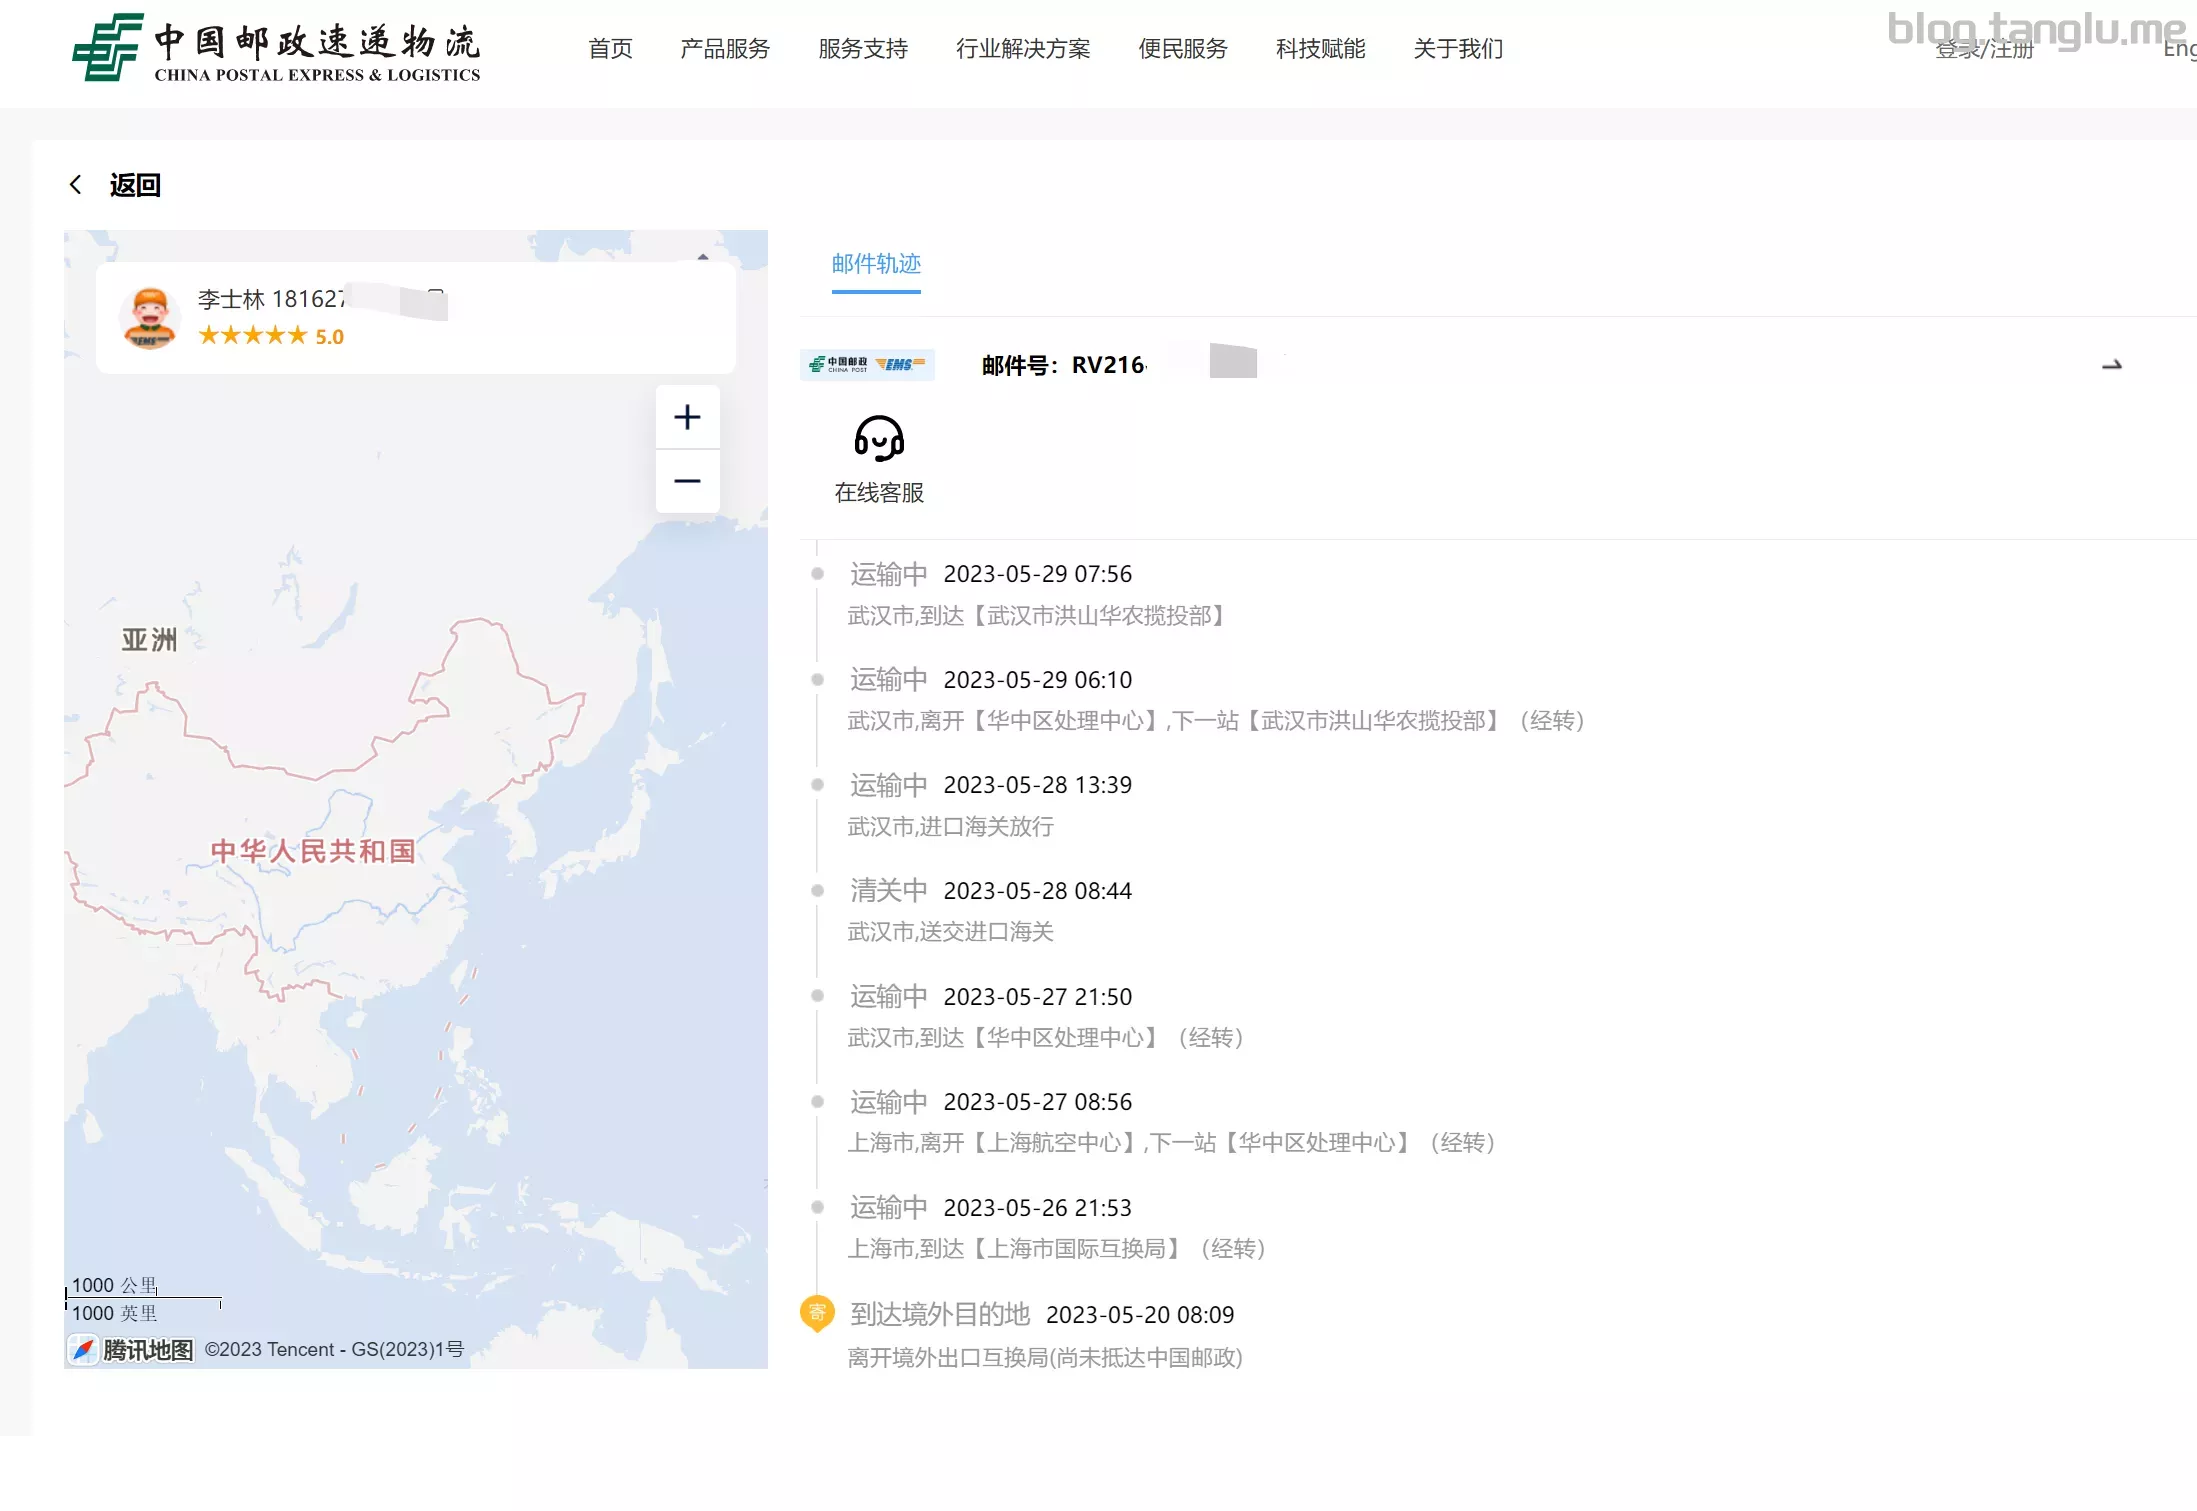This screenshot has width=2197, height=1511.
Task: Select the 邮件轨迹 tab
Action: 876,265
